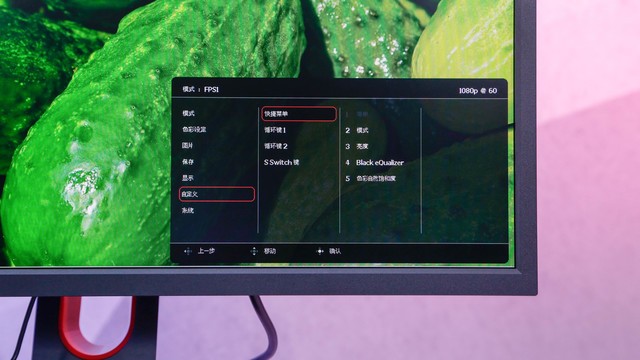Select quick menu slot 3 亮度
Image resolution: width=640 pixels, height=360 pixels.
click(357, 146)
